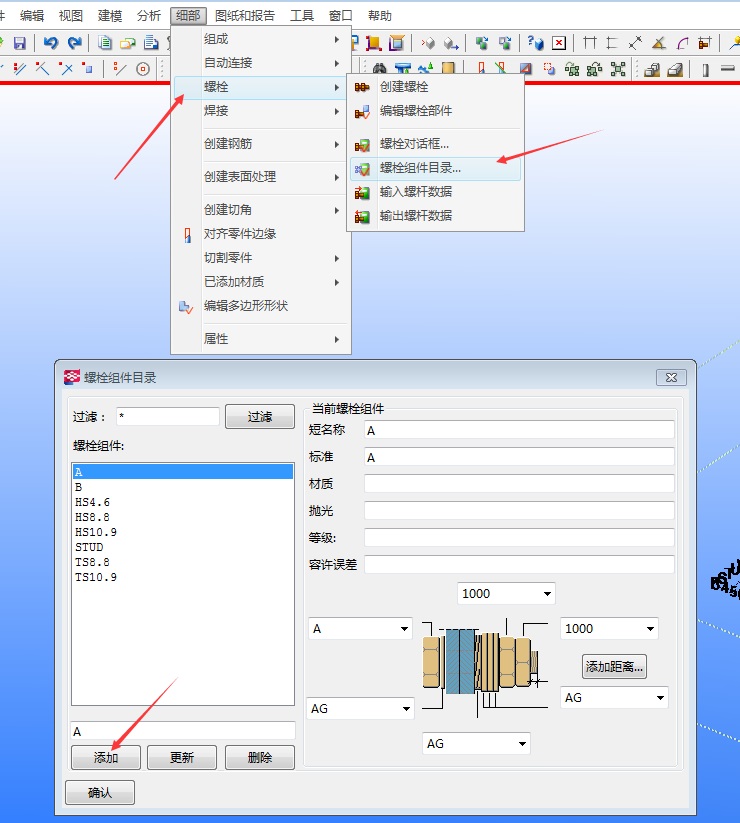Click the move object cube icon
Image resolution: width=740 pixels, height=823 pixels.
coord(505,43)
